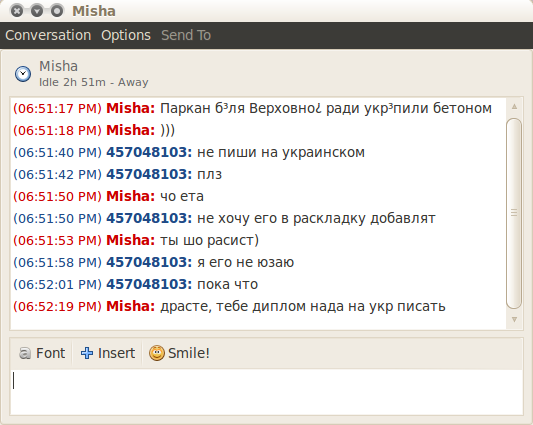Viewport: 533px width, 425px height.
Task: Minimize the Misha chat window
Action: (37, 11)
